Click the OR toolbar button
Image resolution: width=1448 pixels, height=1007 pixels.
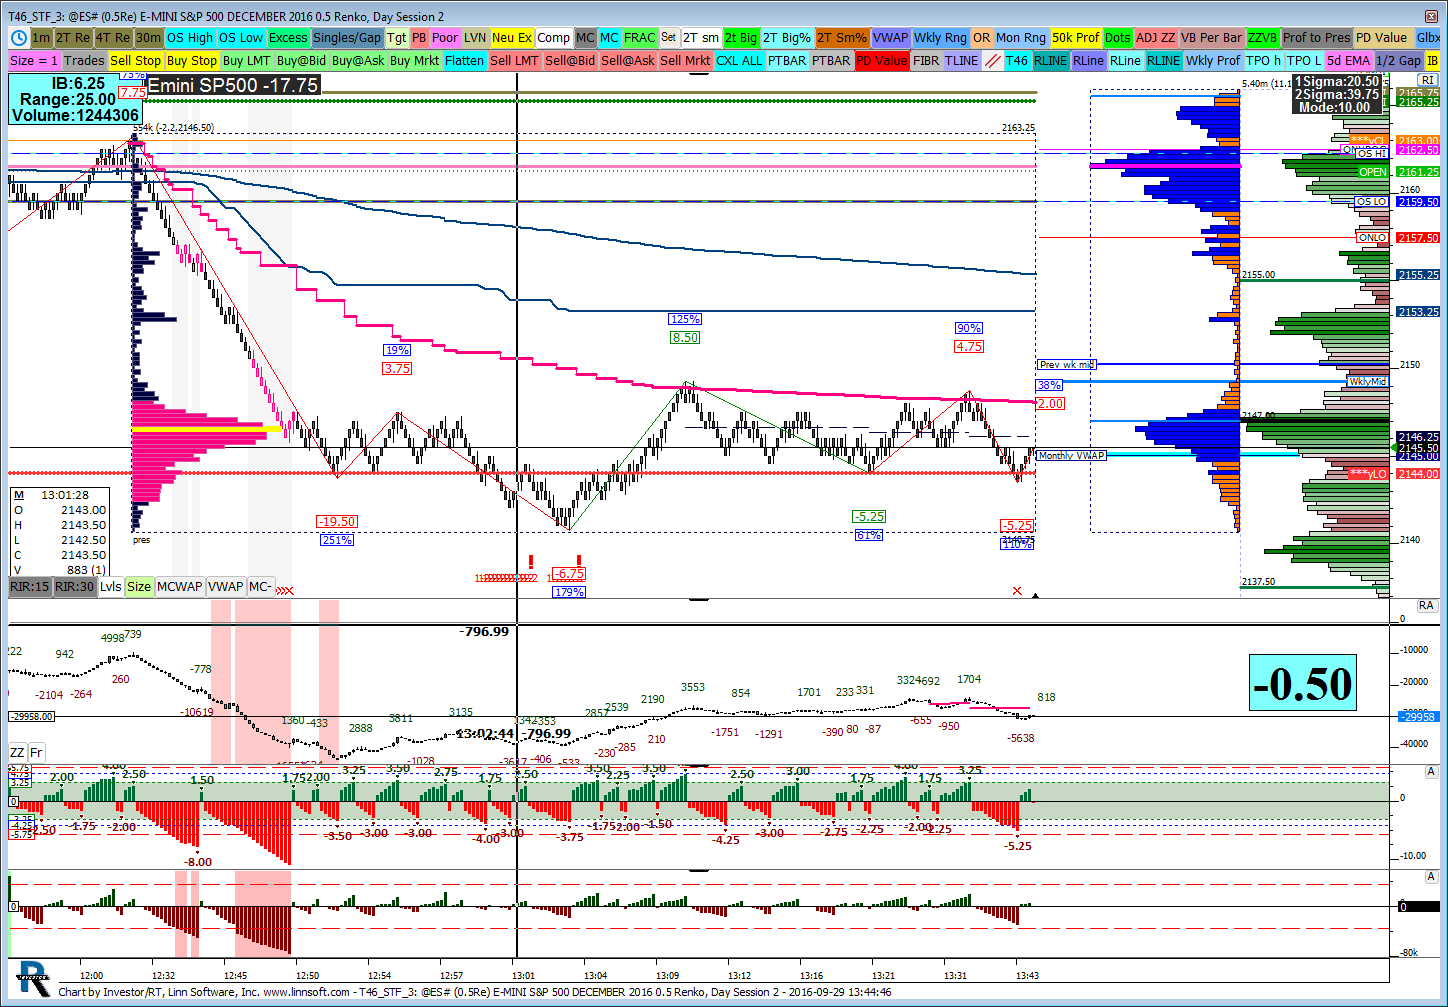pos(982,38)
